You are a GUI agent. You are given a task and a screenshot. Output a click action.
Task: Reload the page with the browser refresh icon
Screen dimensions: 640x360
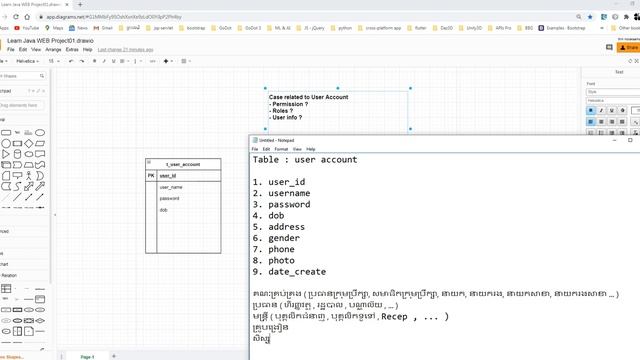[x=16, y=17]
